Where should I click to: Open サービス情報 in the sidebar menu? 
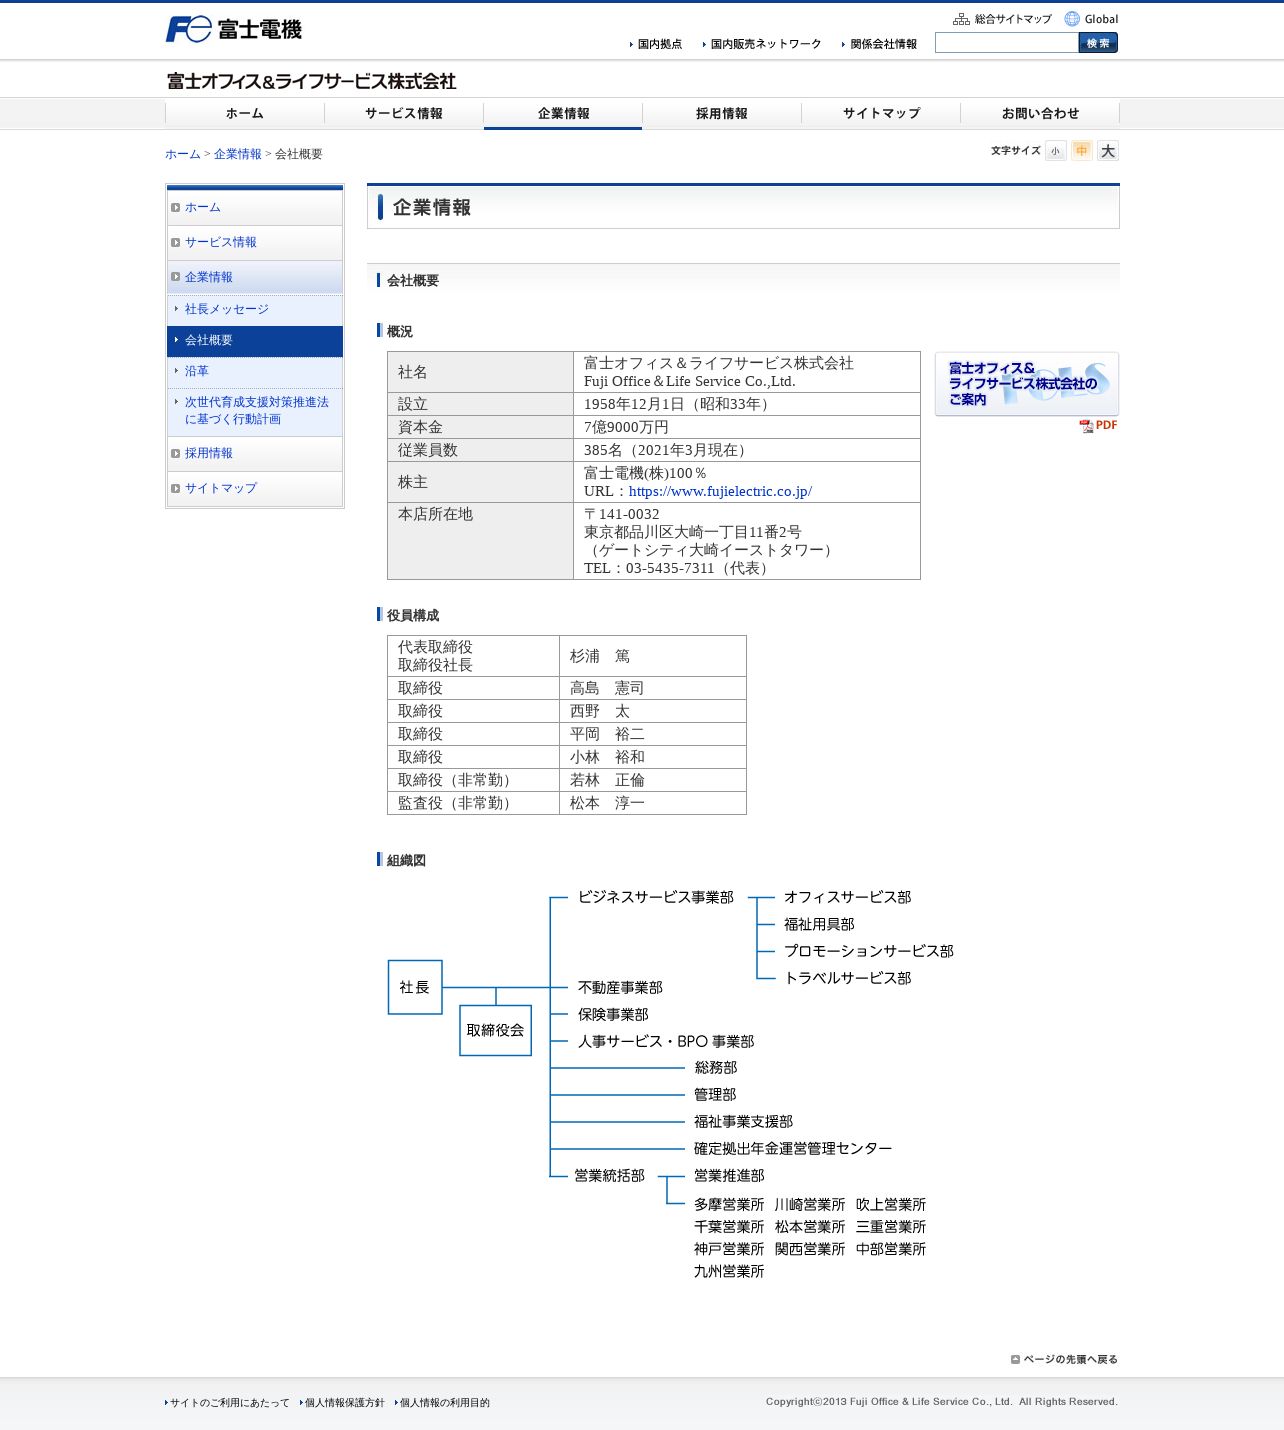pyautogui.click(x=255, y=243)
